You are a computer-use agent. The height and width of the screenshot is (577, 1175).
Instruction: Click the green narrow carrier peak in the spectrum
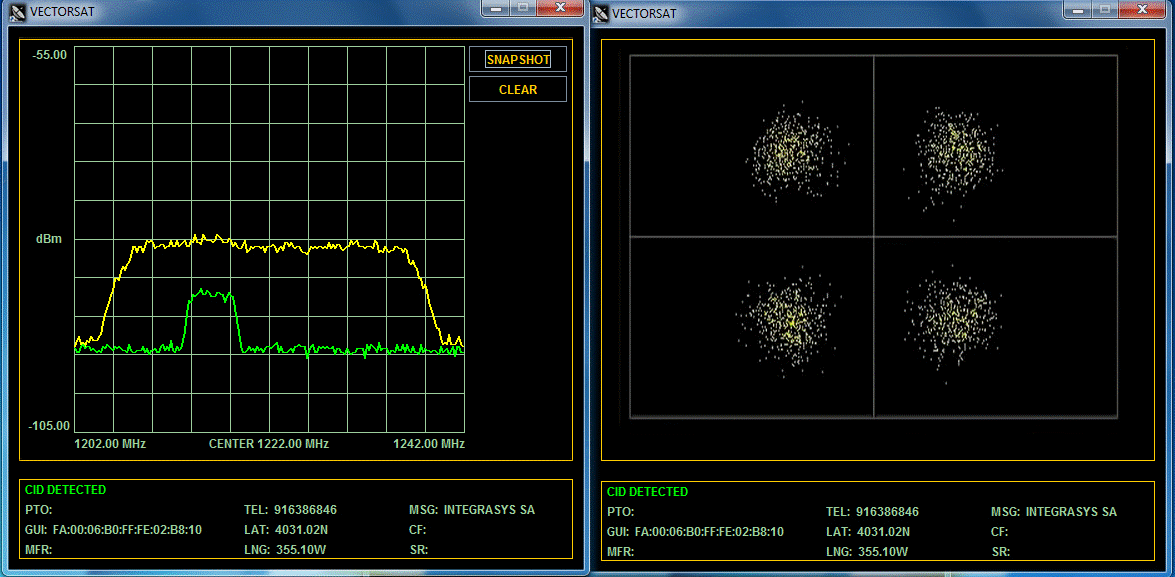pos(210,295)
